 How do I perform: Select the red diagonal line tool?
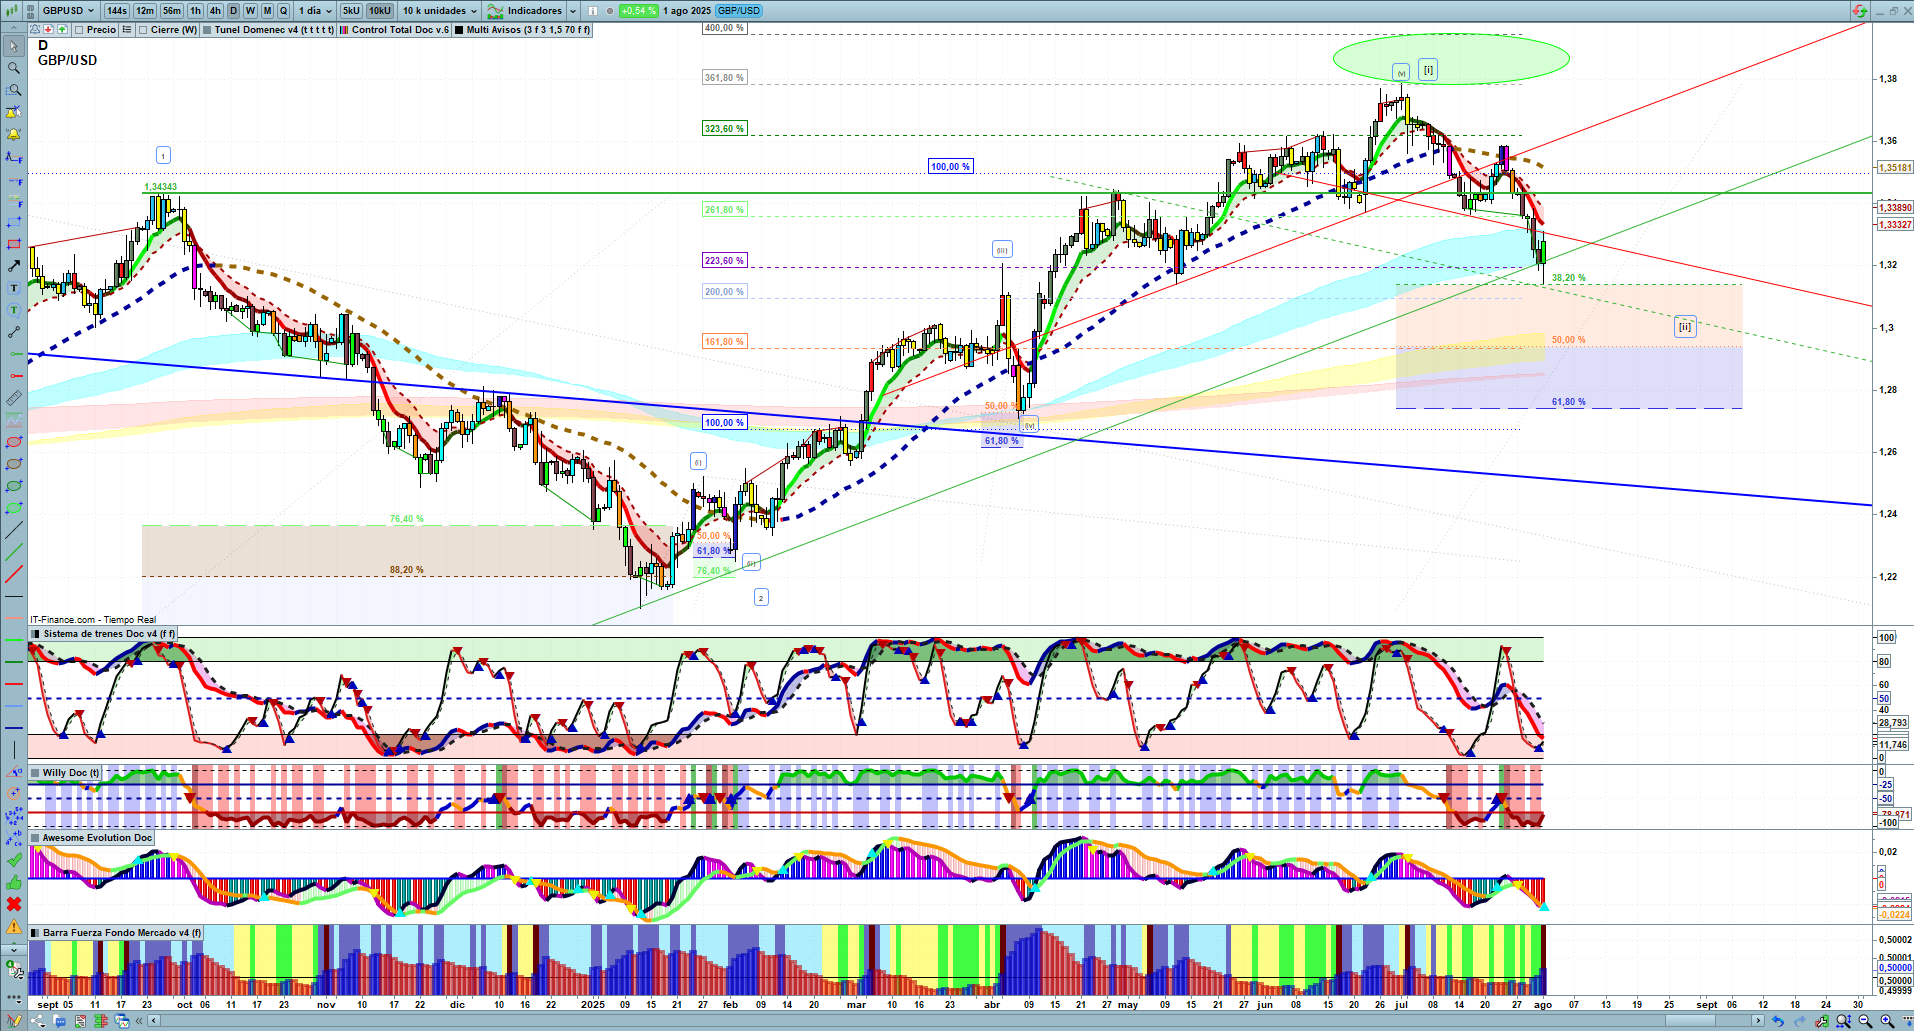point(14,574)
